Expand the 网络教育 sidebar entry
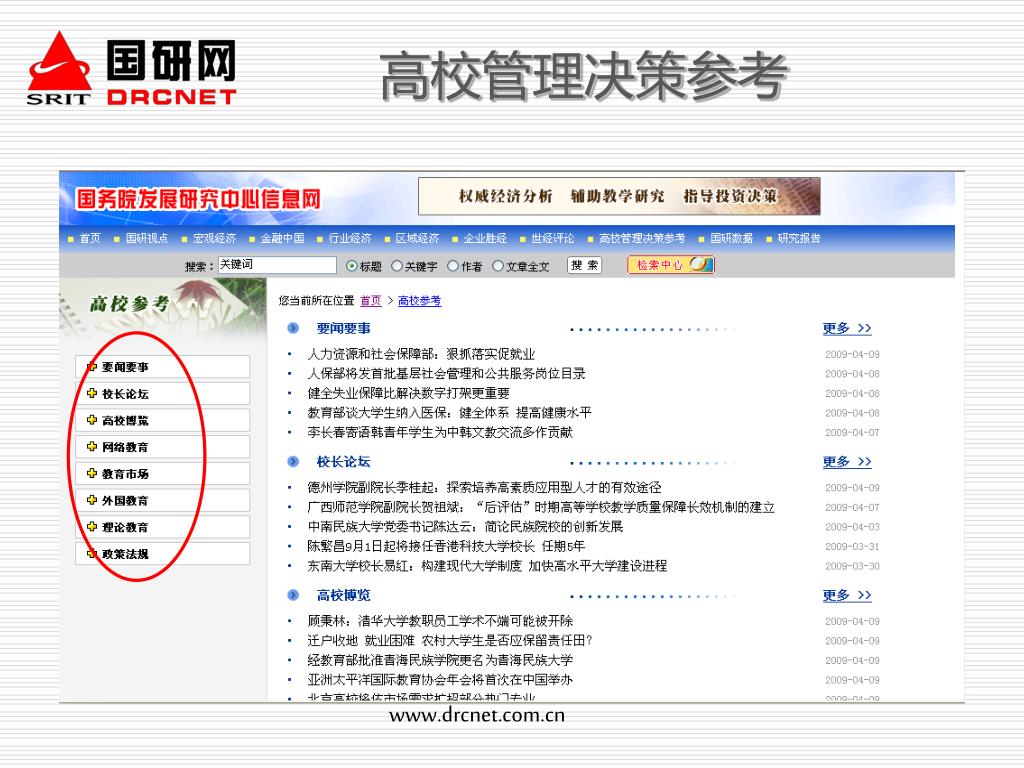This screenshot has height=768, width=1024. coord(163,447)
